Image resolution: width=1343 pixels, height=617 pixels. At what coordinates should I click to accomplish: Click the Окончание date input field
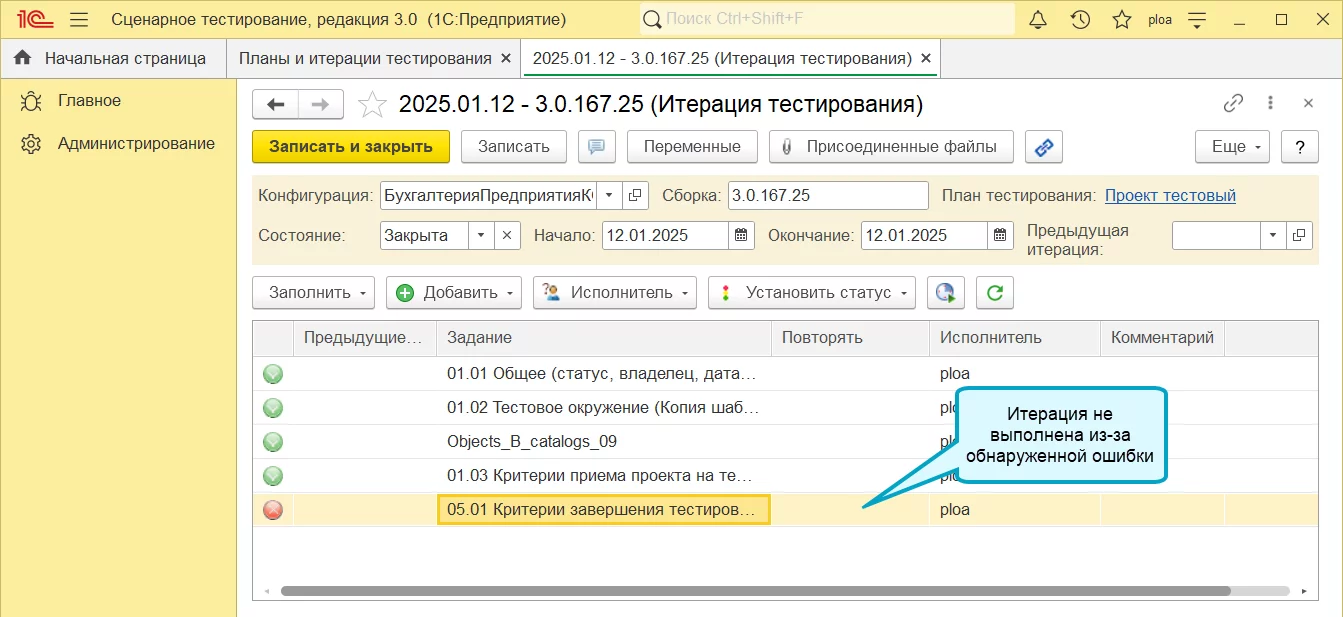pos(924,236)
